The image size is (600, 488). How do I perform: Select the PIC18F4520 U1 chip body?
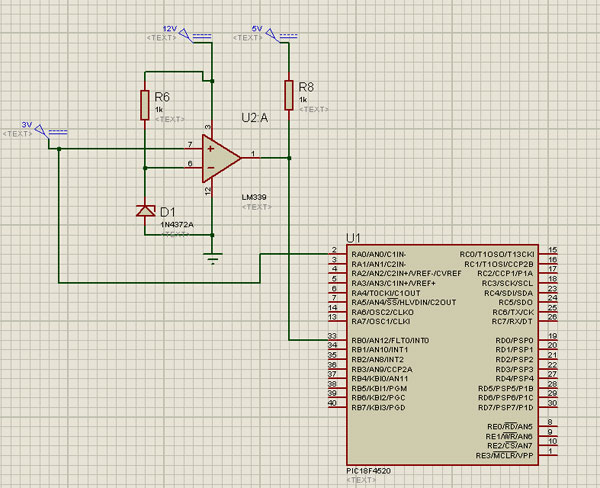(442, 355)
